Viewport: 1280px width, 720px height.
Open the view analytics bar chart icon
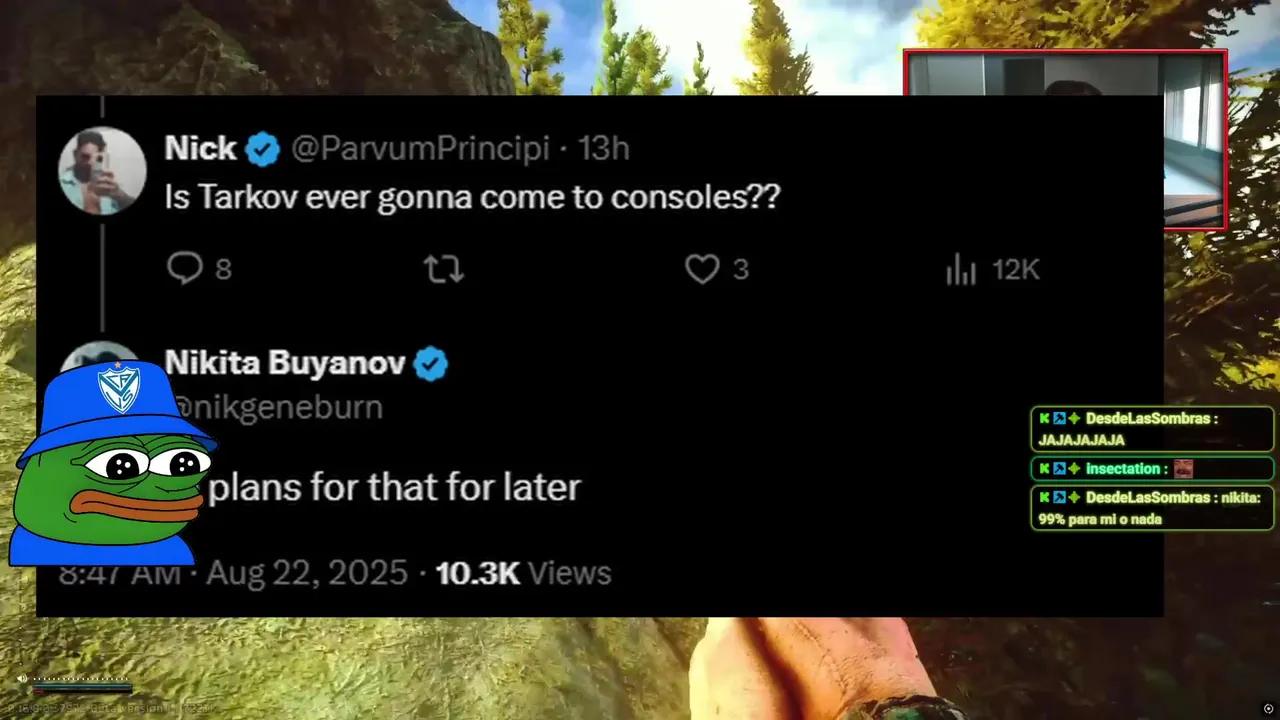[961, 268]
